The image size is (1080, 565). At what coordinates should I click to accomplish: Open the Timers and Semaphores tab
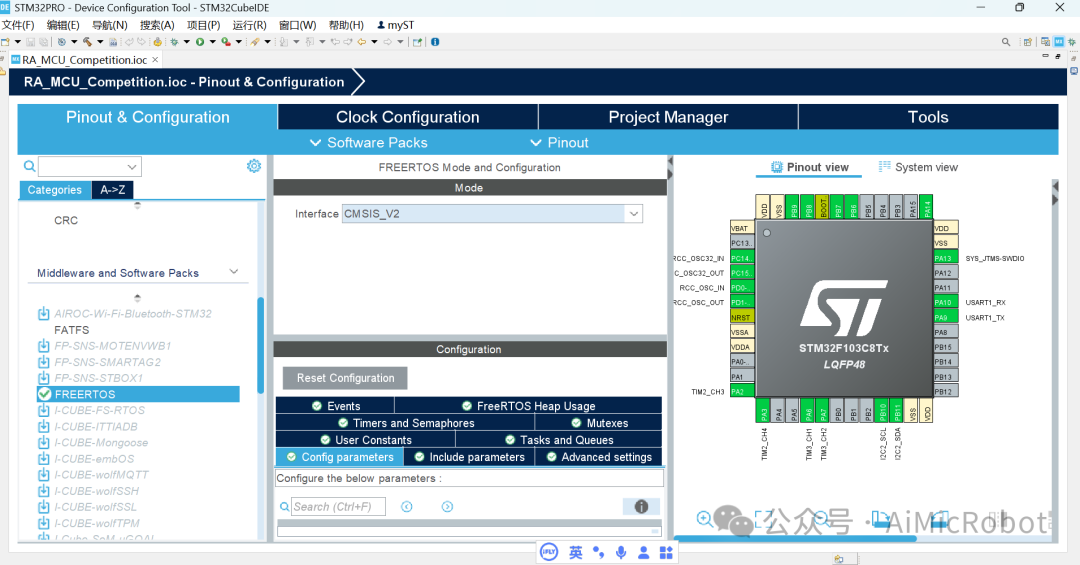point(406,423)
